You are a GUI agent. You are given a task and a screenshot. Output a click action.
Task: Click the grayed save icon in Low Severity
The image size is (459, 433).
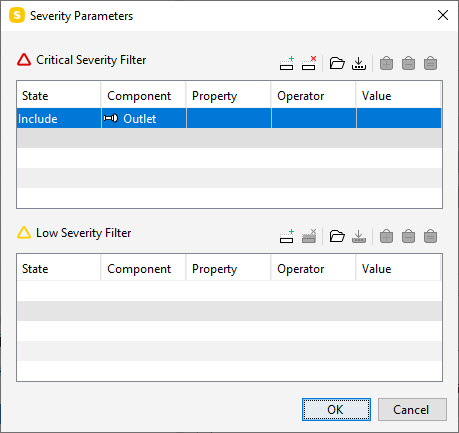(x=359, y=236)
